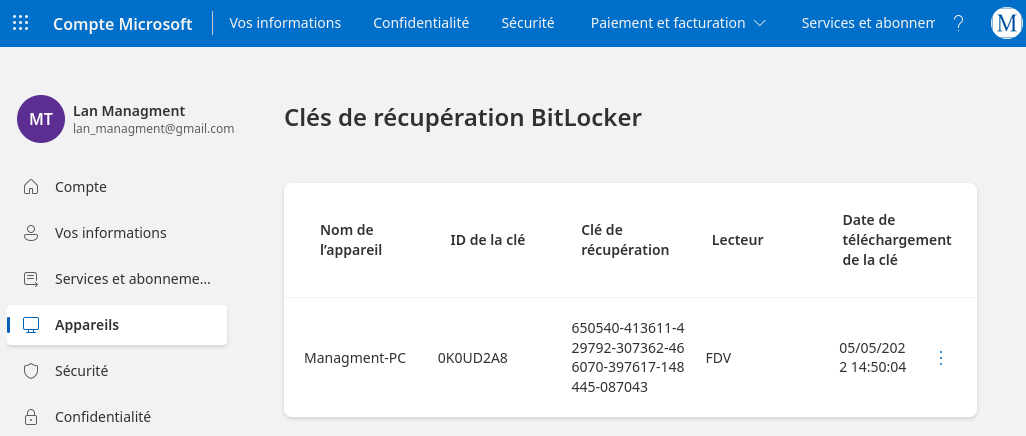This screenshot has width=1026, height=436.
Task: Select the Managment-PC device row
Action: coord(630,358)
